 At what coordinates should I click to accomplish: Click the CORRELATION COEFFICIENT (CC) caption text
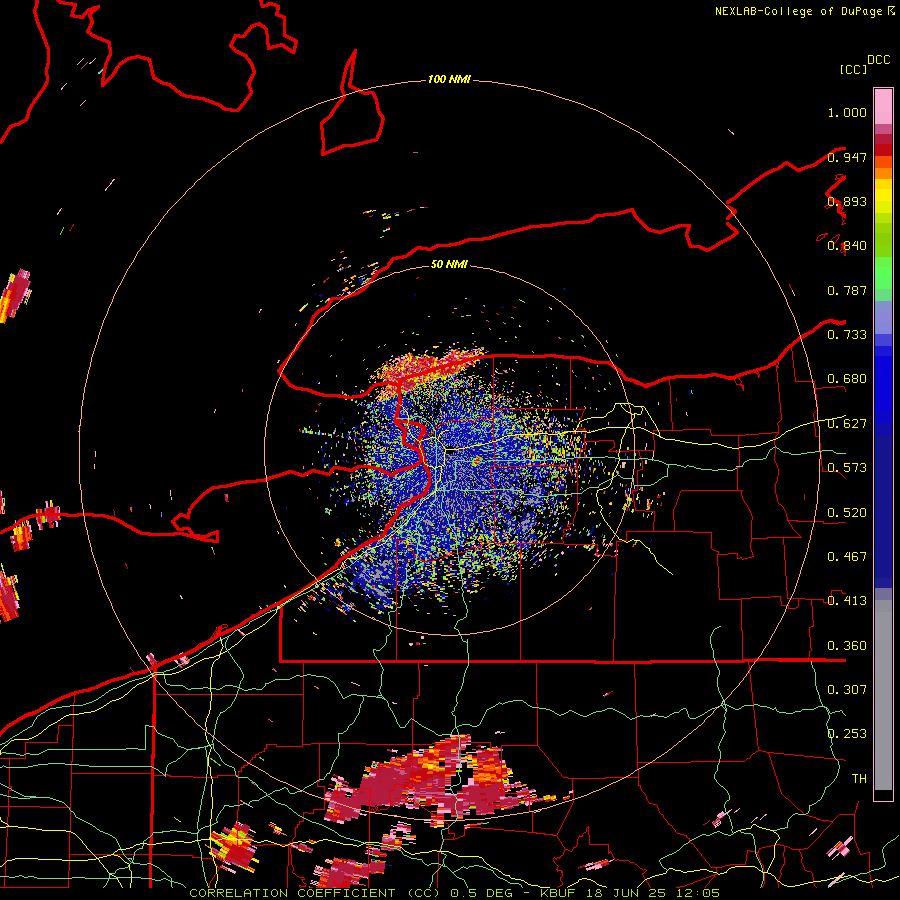coord(315,893)
